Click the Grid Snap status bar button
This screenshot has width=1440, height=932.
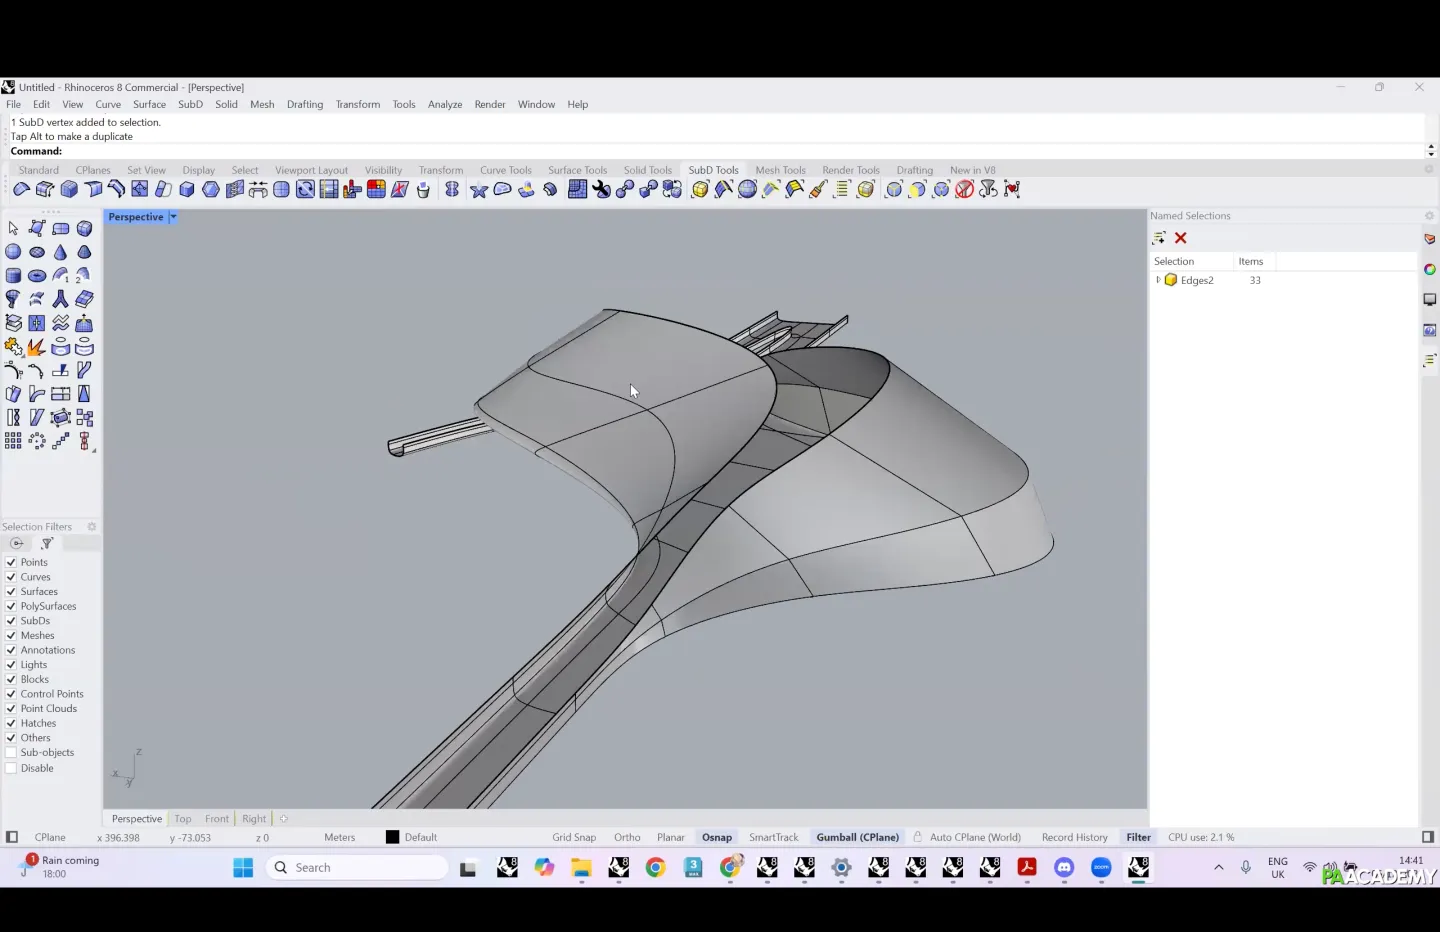[x=574, y=838]
